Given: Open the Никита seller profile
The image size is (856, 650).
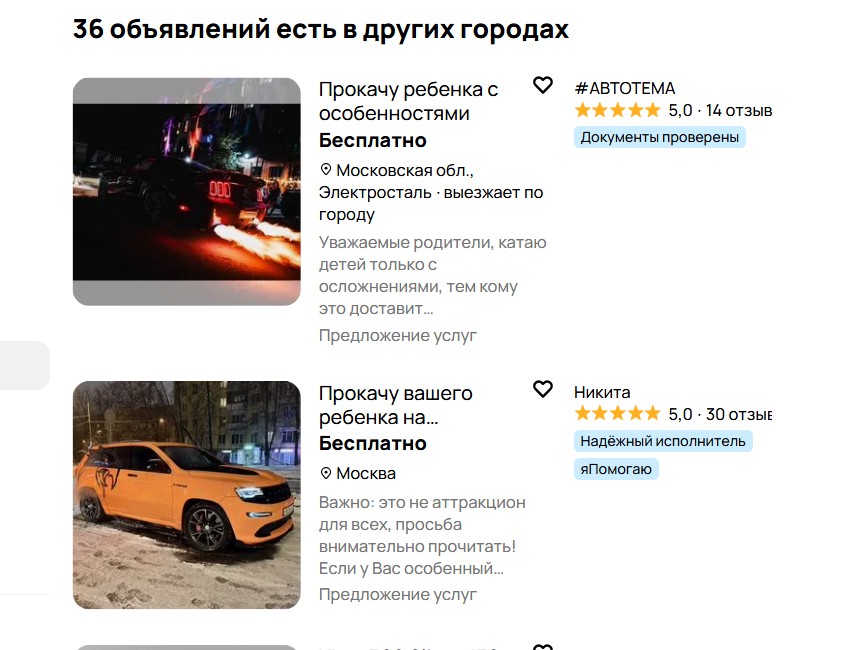Looking at the screenshot, I should [602, 392].
